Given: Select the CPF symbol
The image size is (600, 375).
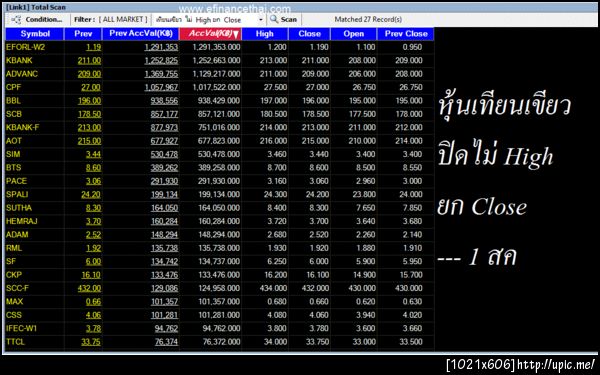Looking at the screenshot, I should tap(13, 87).
